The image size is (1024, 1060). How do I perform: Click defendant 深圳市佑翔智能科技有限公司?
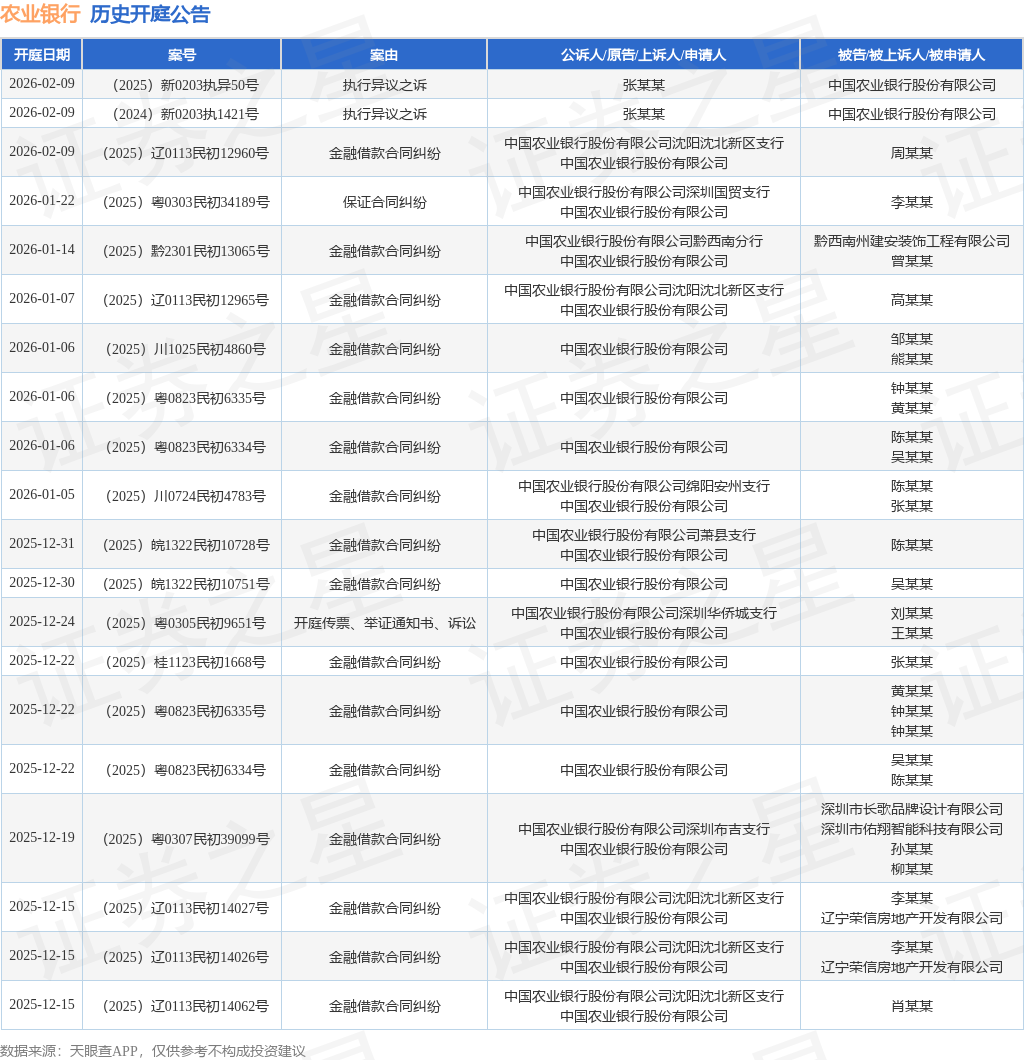click(x=911, y=829)
